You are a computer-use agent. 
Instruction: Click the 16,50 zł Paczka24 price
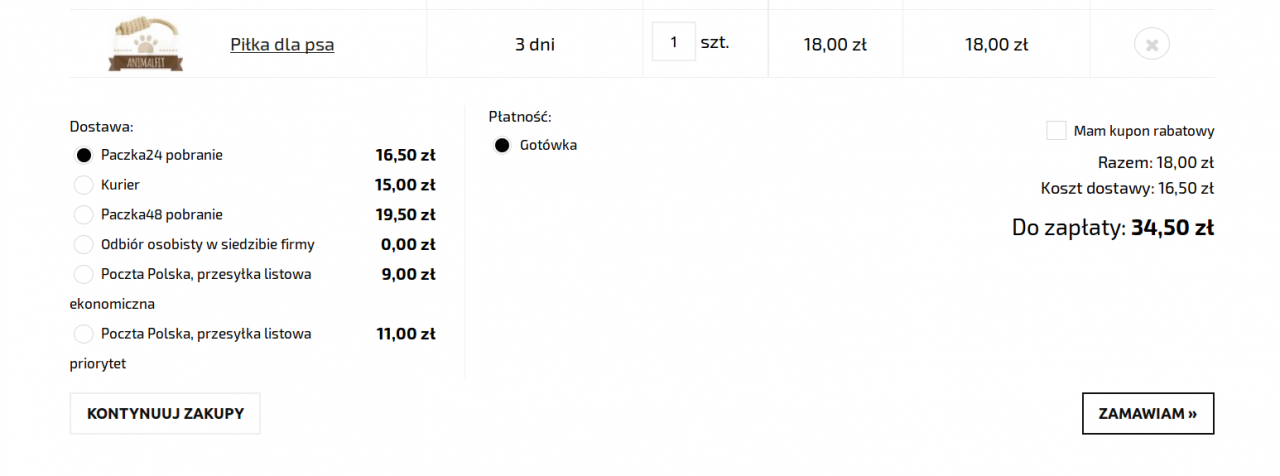coord(406,155)
